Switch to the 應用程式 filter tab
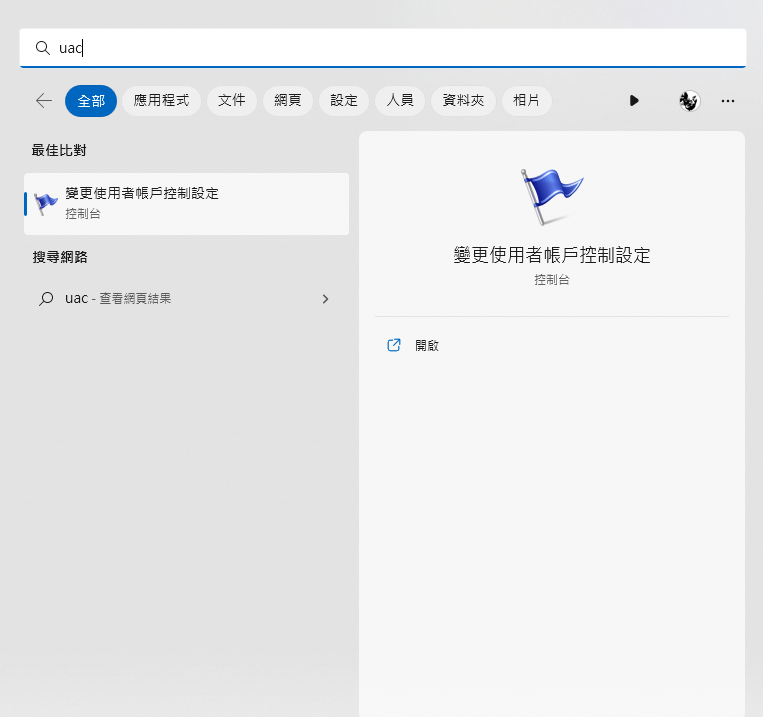763x717 pixels. click(162, 101)
